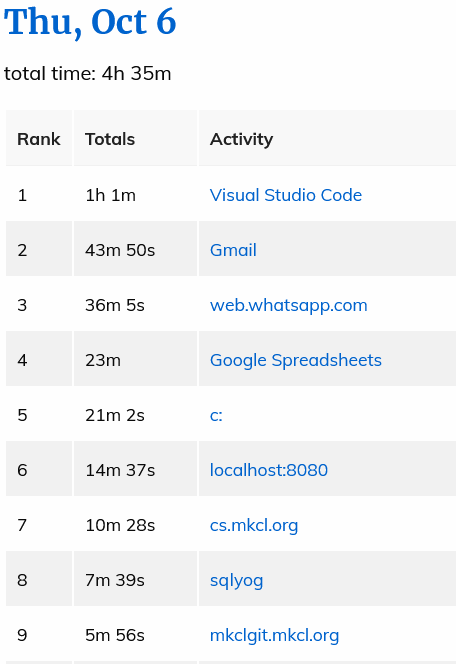Click the total time 4h 35m text

click(x=88, y=74)
